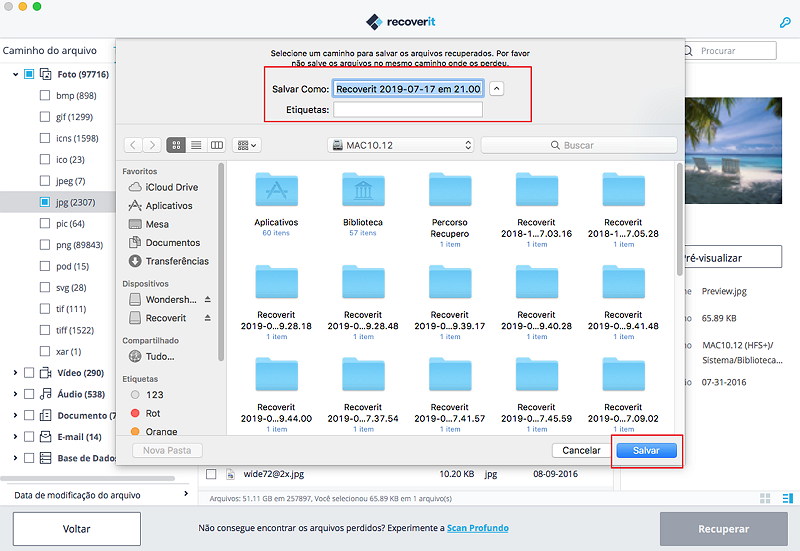Check the Vídeo (290) checkbox
Viewport: 800px width, 551px height.
(x=29, y=373)
